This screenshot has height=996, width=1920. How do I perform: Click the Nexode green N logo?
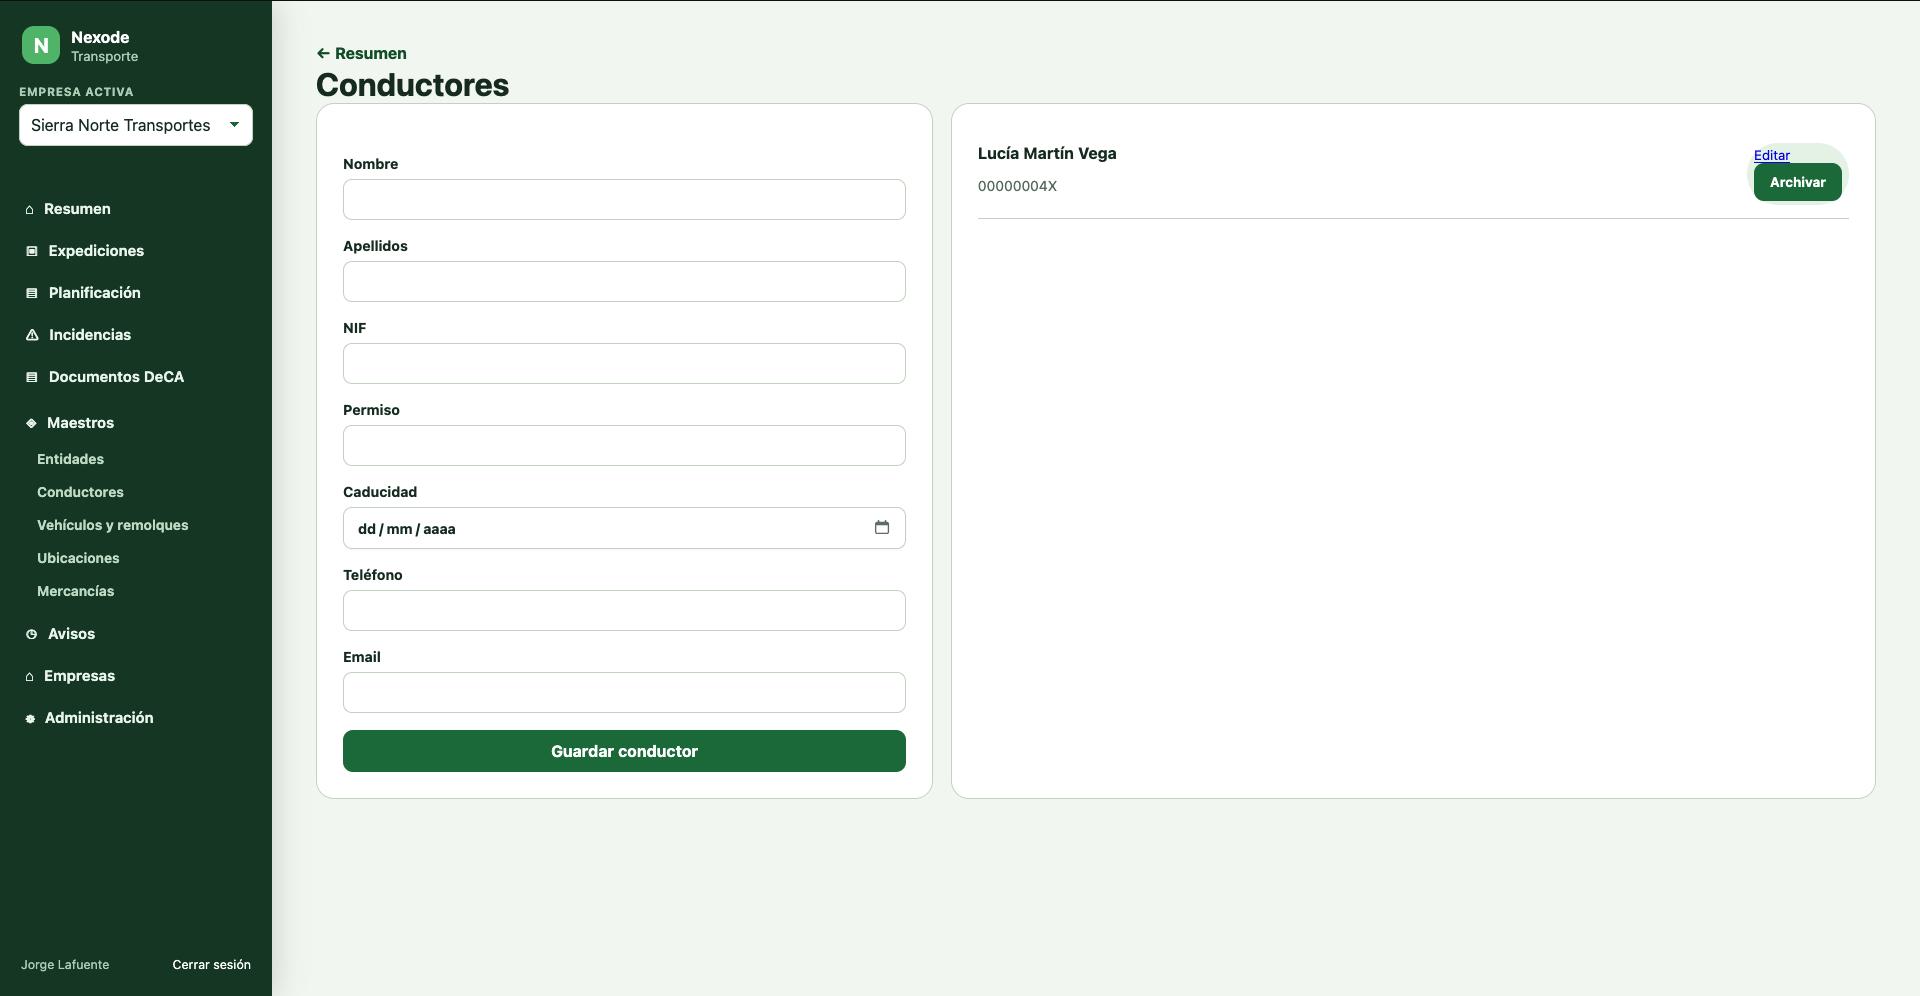tap(41, 45)
